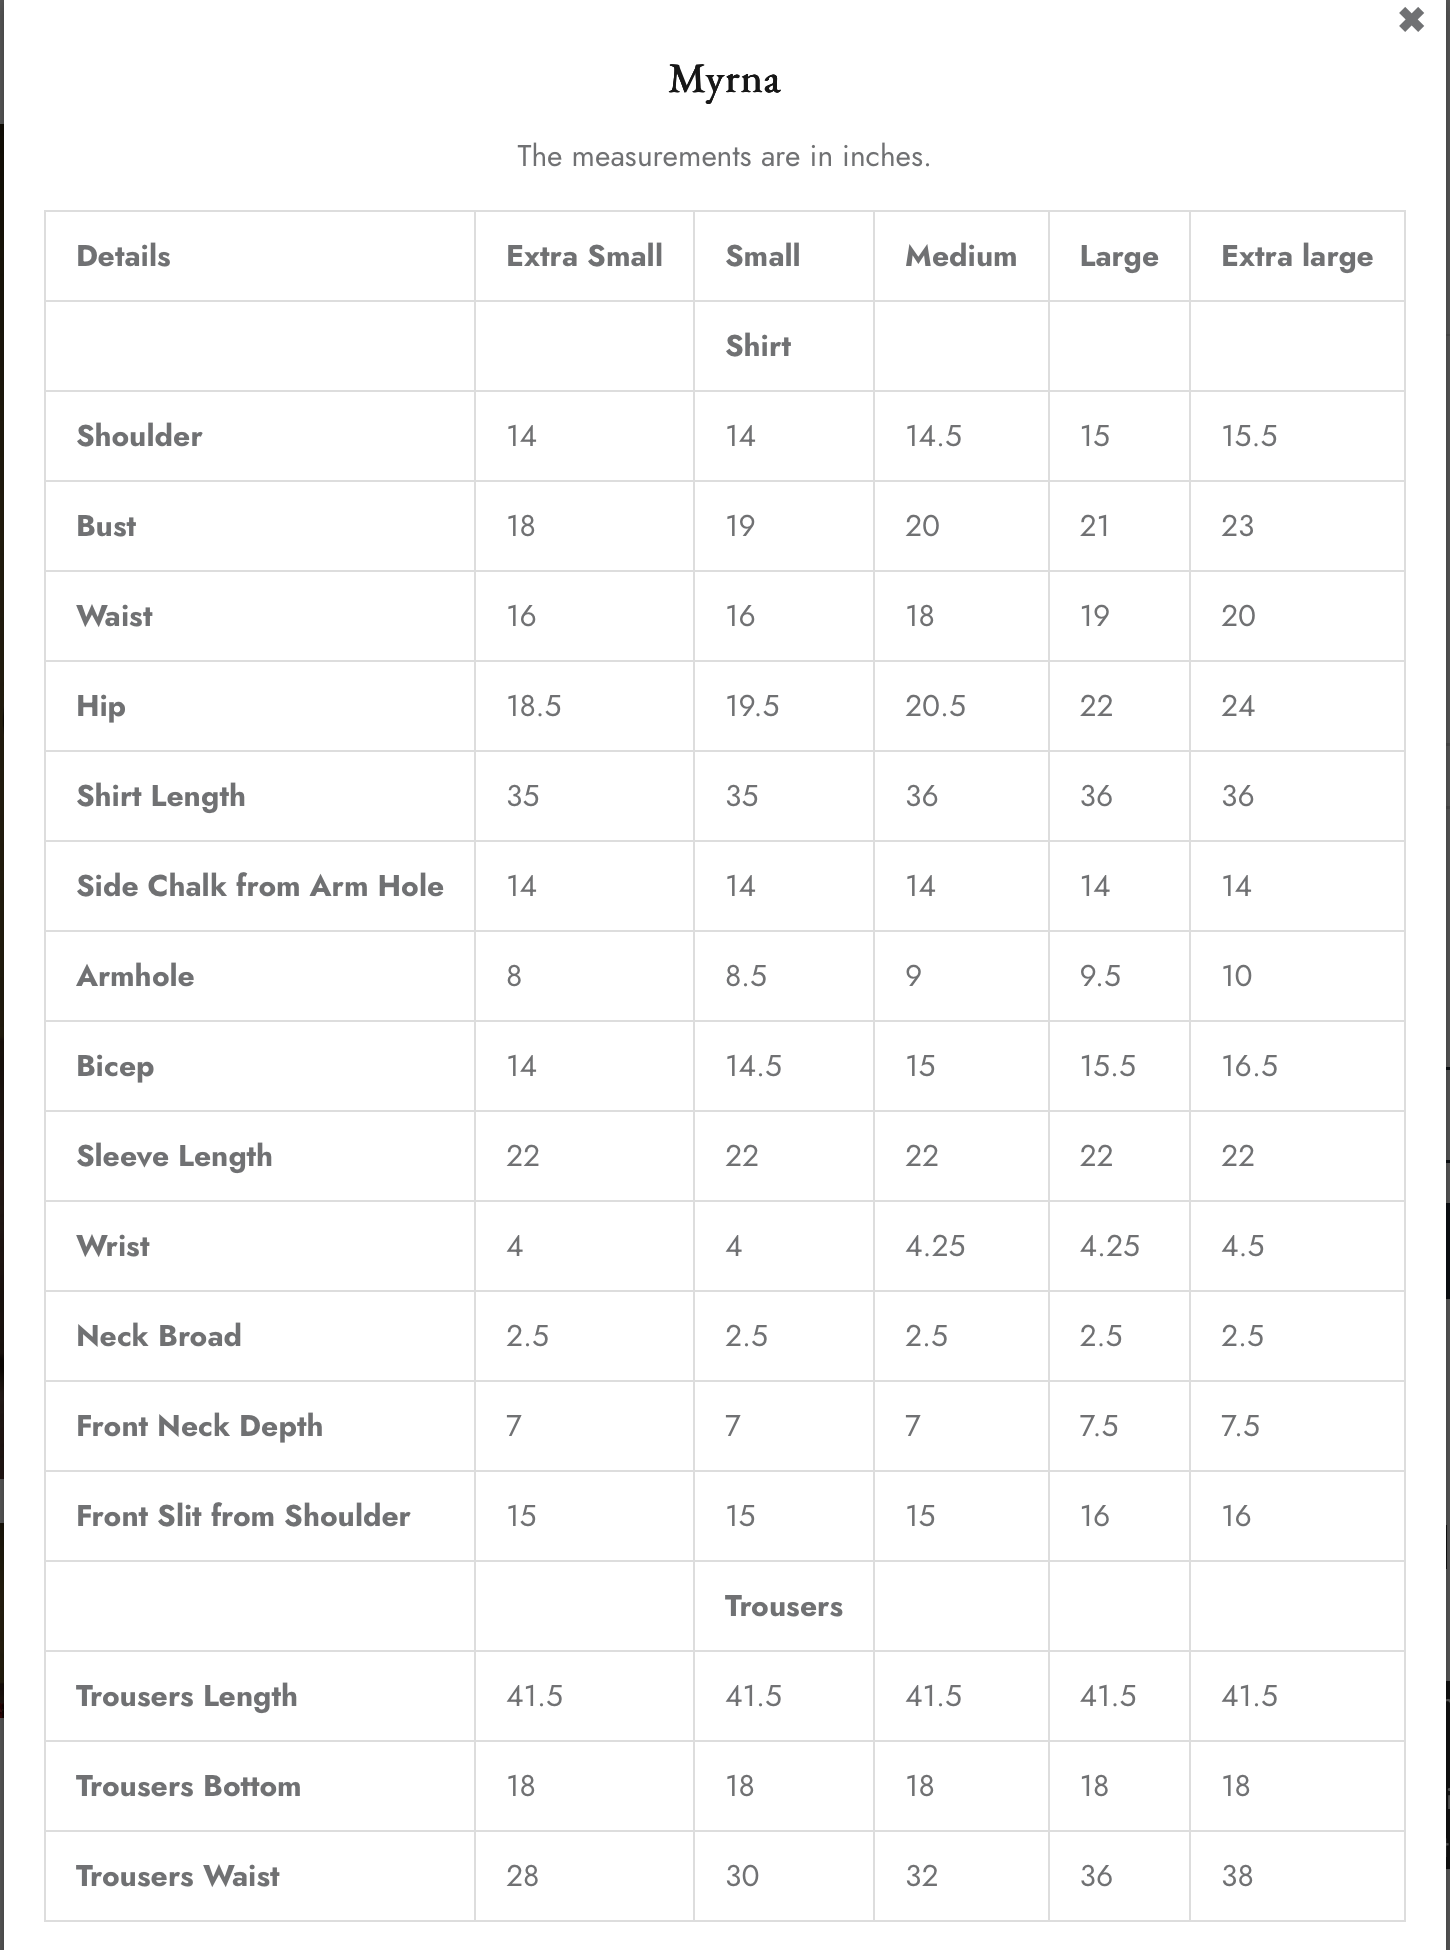Click the Bust row label
Screen dimensions: 1450x1950
(106, 526)
